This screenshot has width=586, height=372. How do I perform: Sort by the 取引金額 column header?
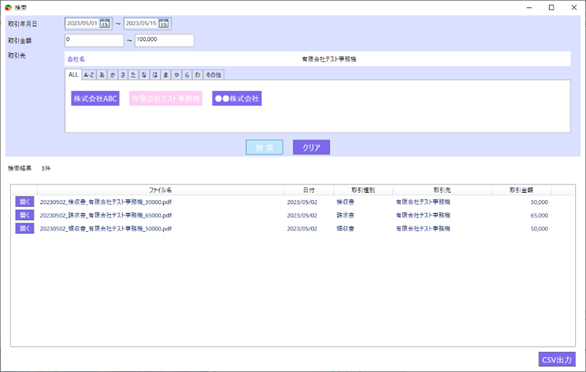click(x=521, y=190)
